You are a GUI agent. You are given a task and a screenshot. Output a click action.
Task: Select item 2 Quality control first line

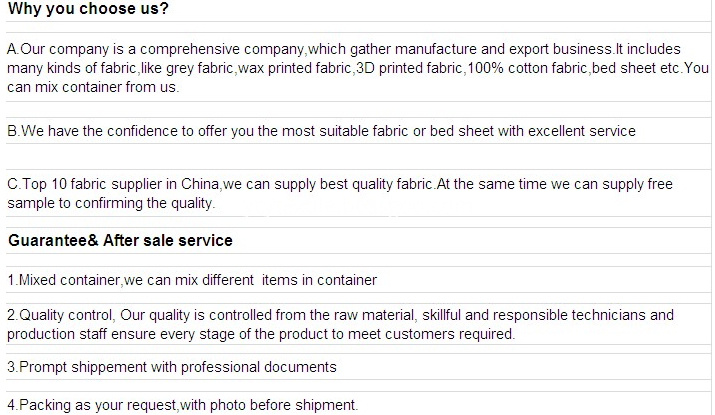[340, 315]
